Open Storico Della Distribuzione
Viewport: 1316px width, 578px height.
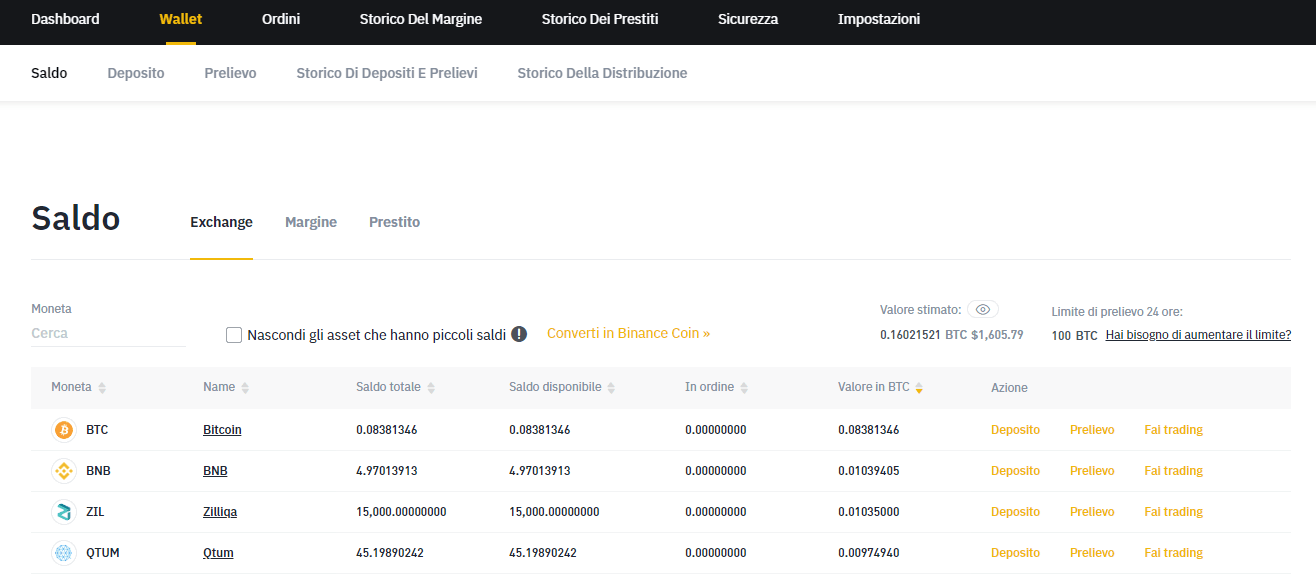(x=602, y=73)
